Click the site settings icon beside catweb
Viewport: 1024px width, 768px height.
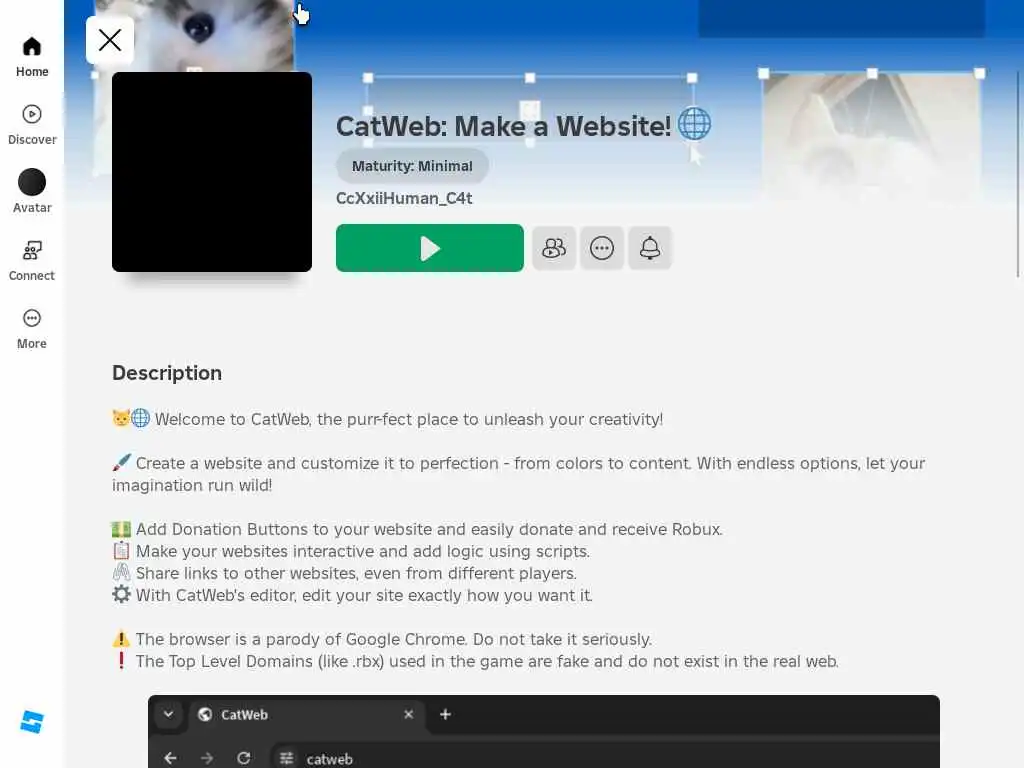pyautogui.click(x=286, y=758)
